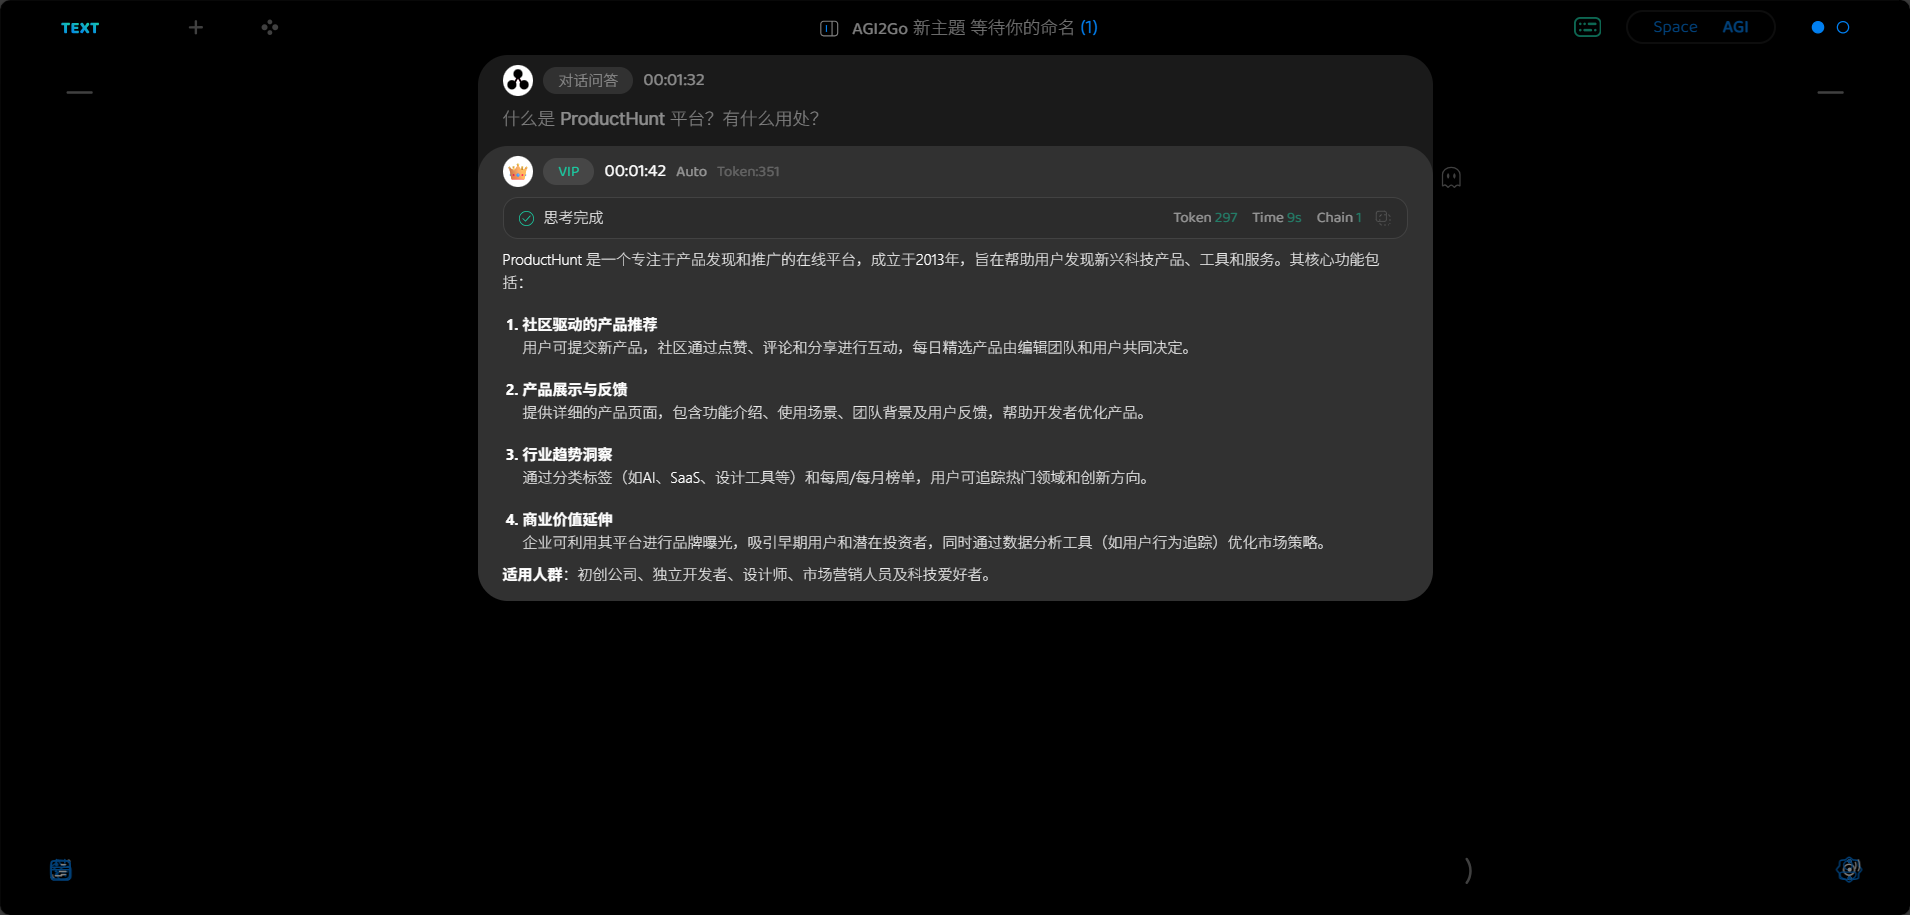This screenshot has width=1910, height=915.
Task: Open the ghost icon on the right edge
Action: (1451, 177)
